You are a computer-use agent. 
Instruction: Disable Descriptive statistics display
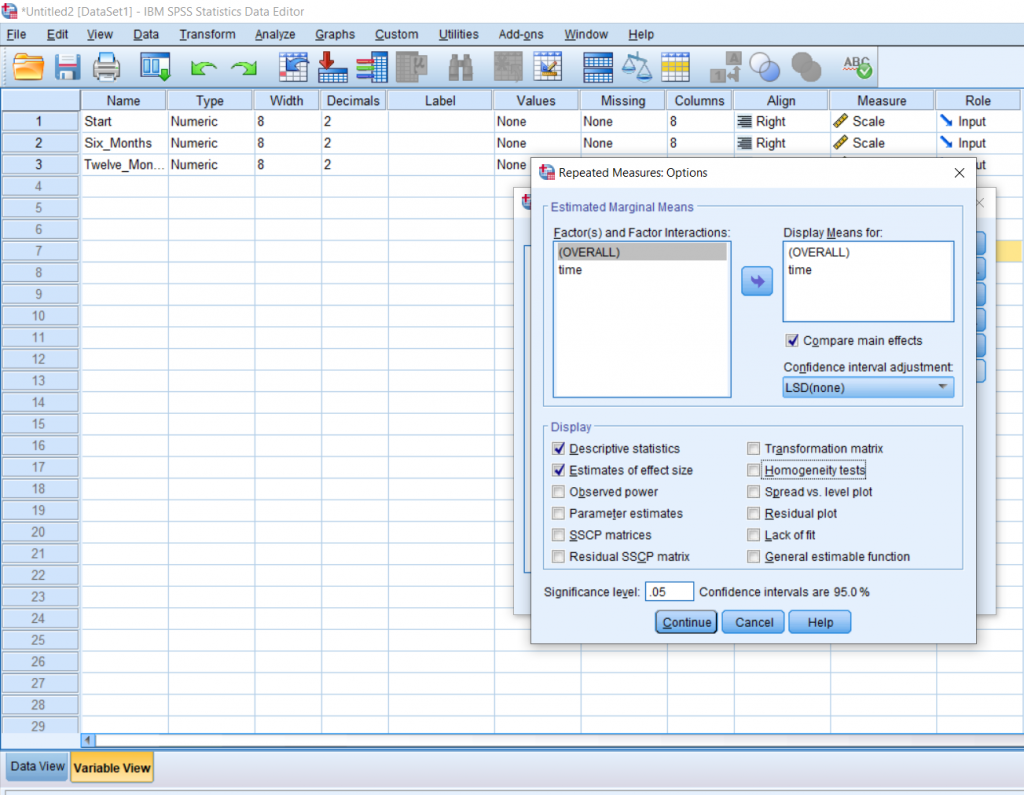(x=558, y=448)
